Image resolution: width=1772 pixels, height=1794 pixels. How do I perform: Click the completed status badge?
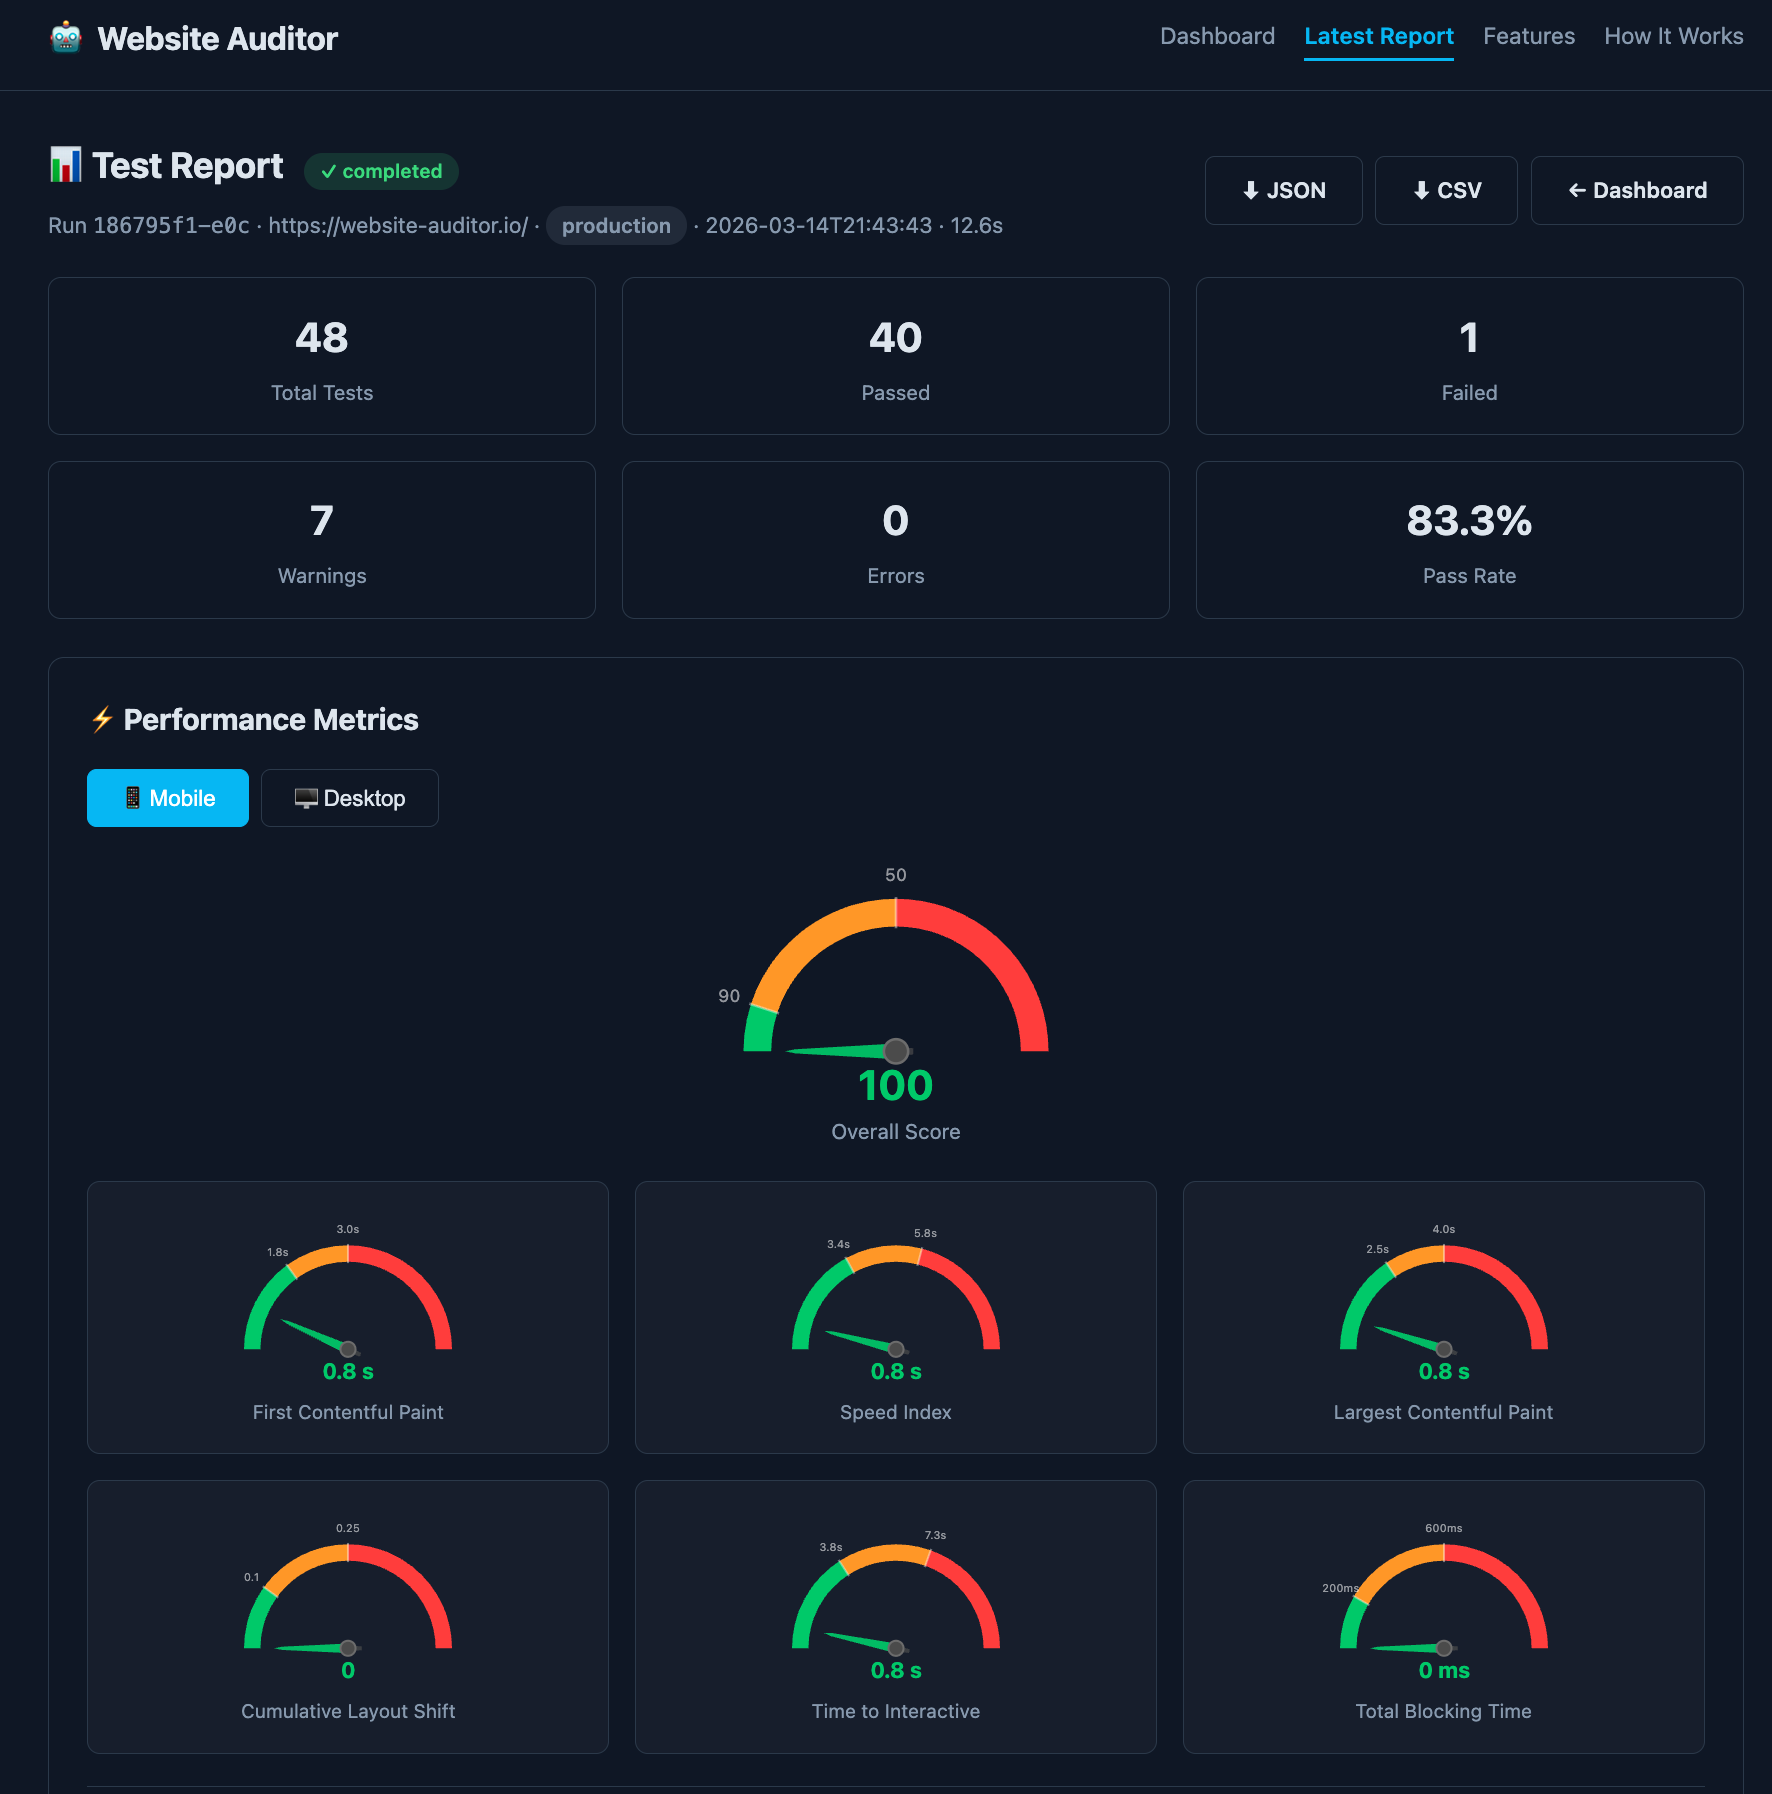(381, 171)
